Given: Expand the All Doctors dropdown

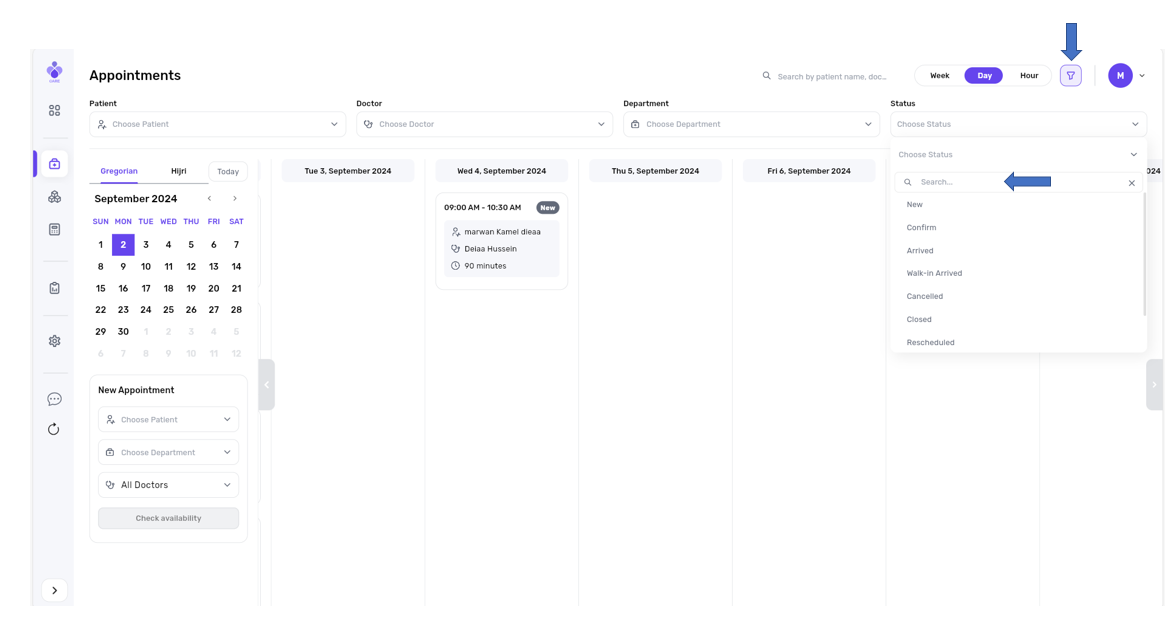Looking at the screenshot, I should [x=168, y=485].
